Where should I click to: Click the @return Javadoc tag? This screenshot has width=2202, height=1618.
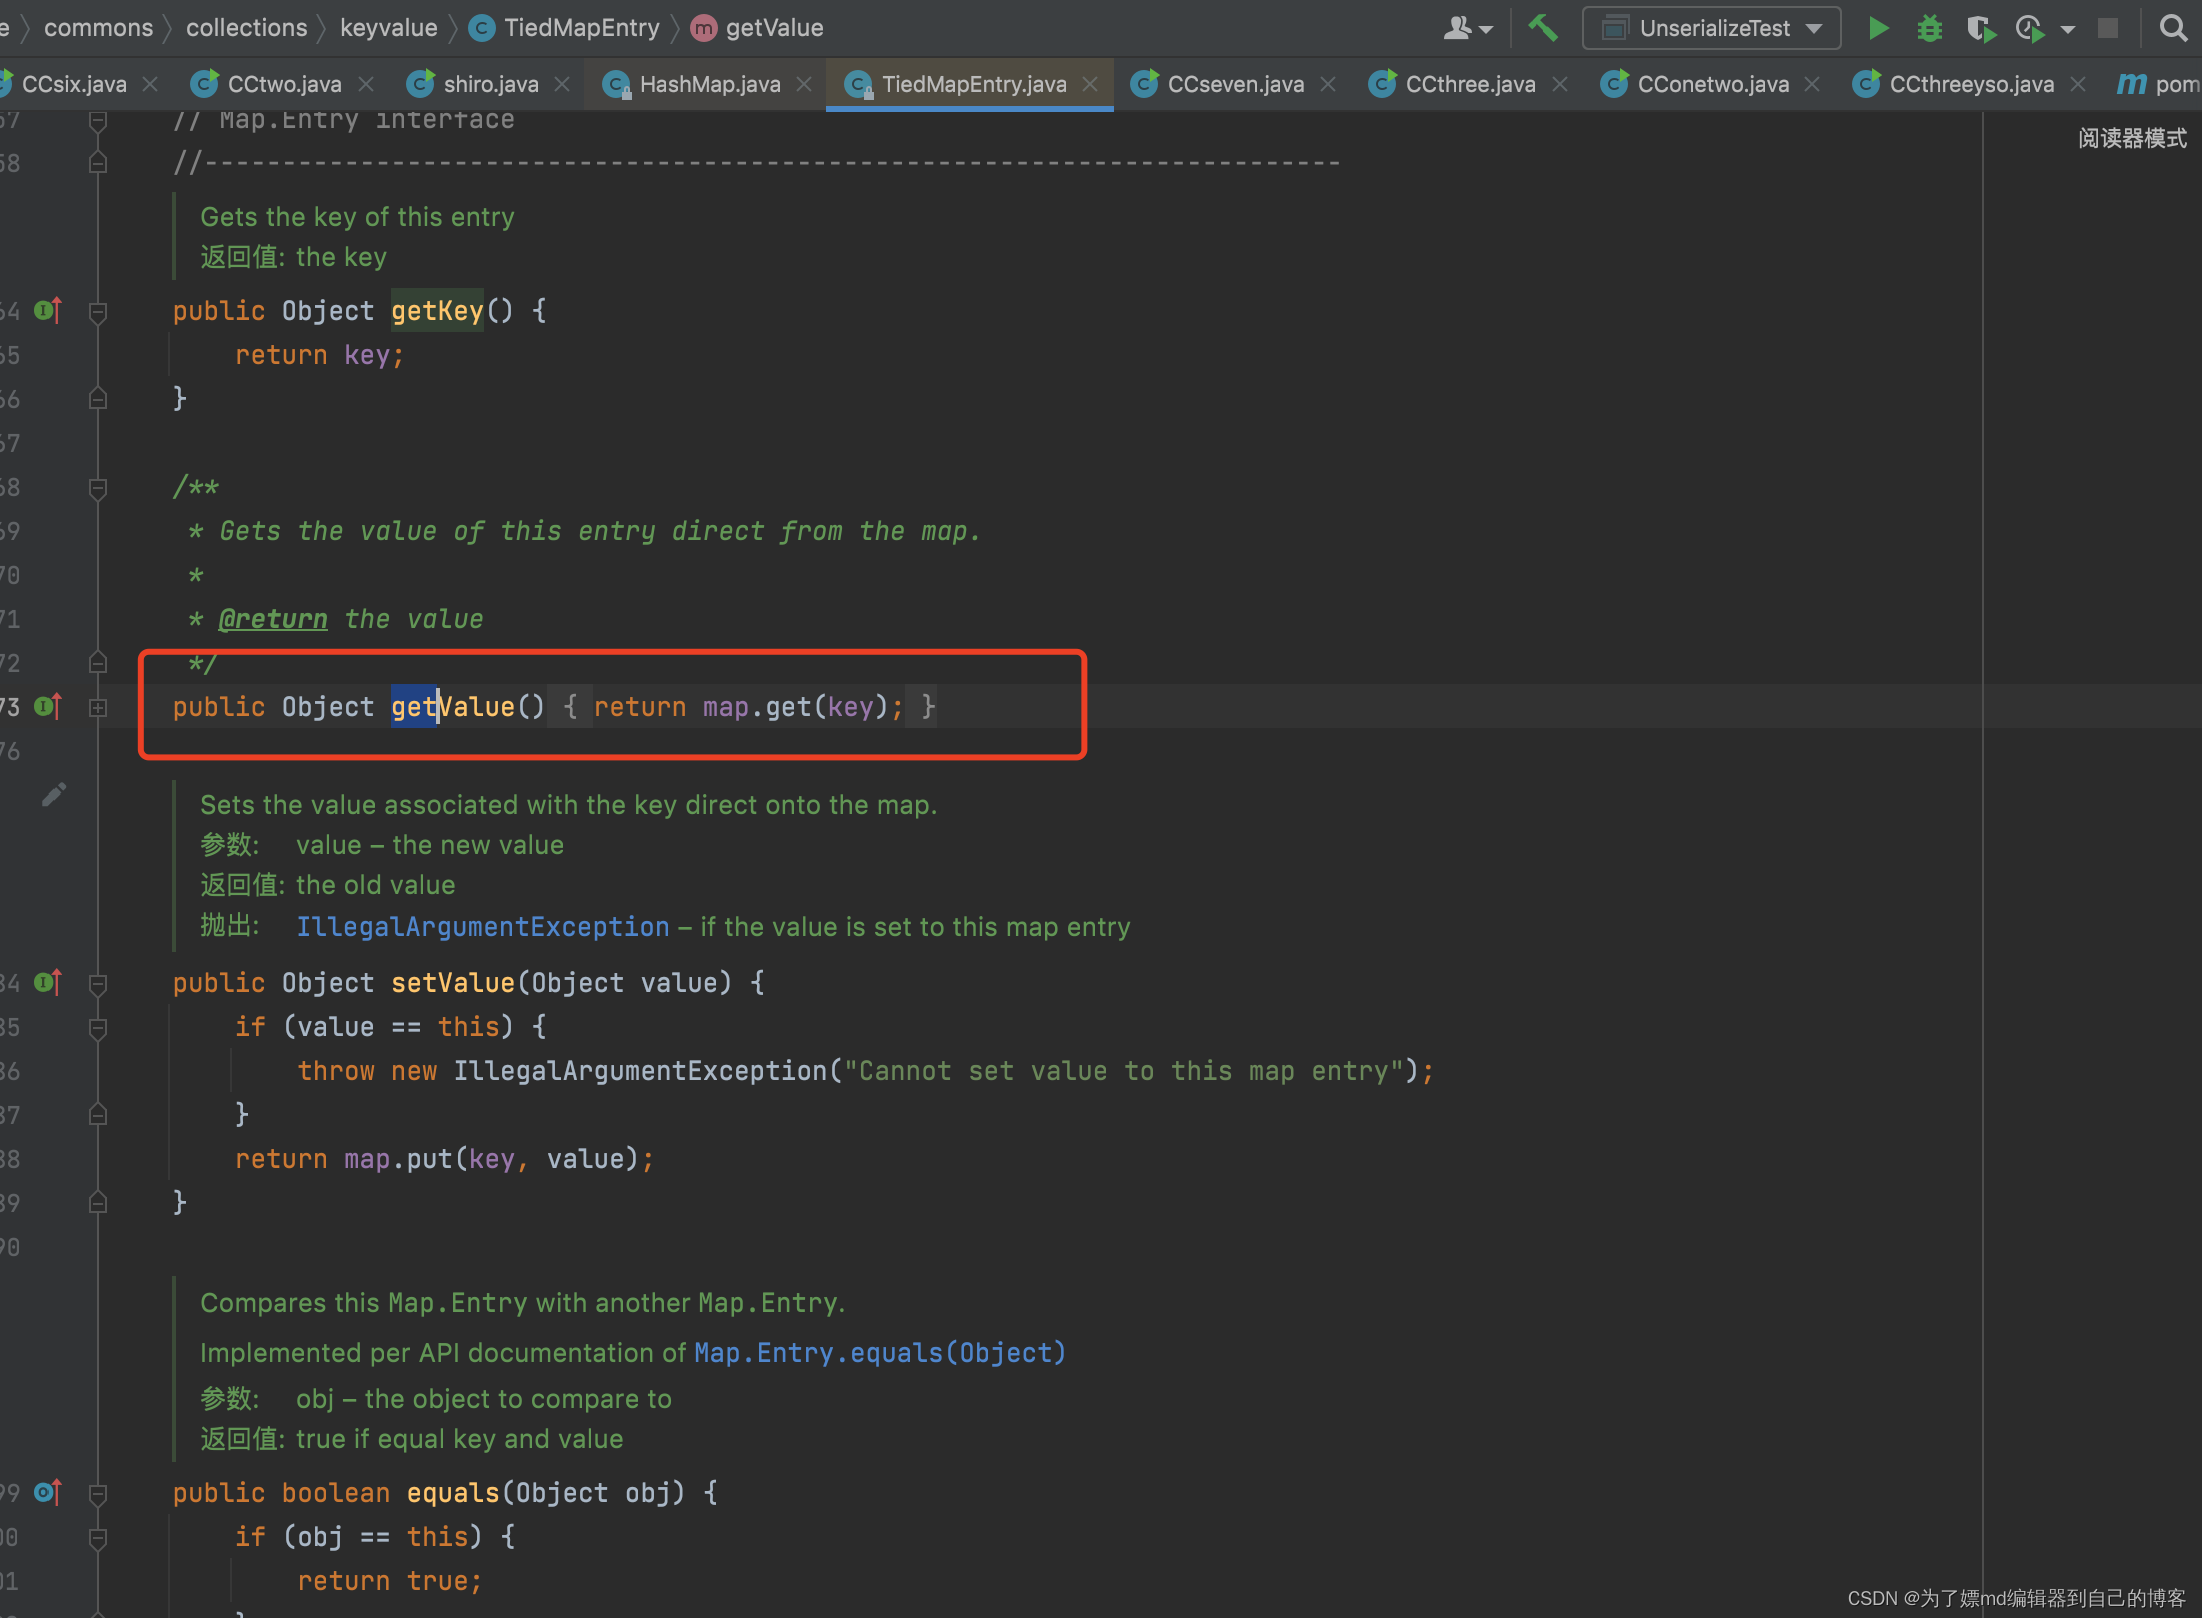(x=273, y=619)
